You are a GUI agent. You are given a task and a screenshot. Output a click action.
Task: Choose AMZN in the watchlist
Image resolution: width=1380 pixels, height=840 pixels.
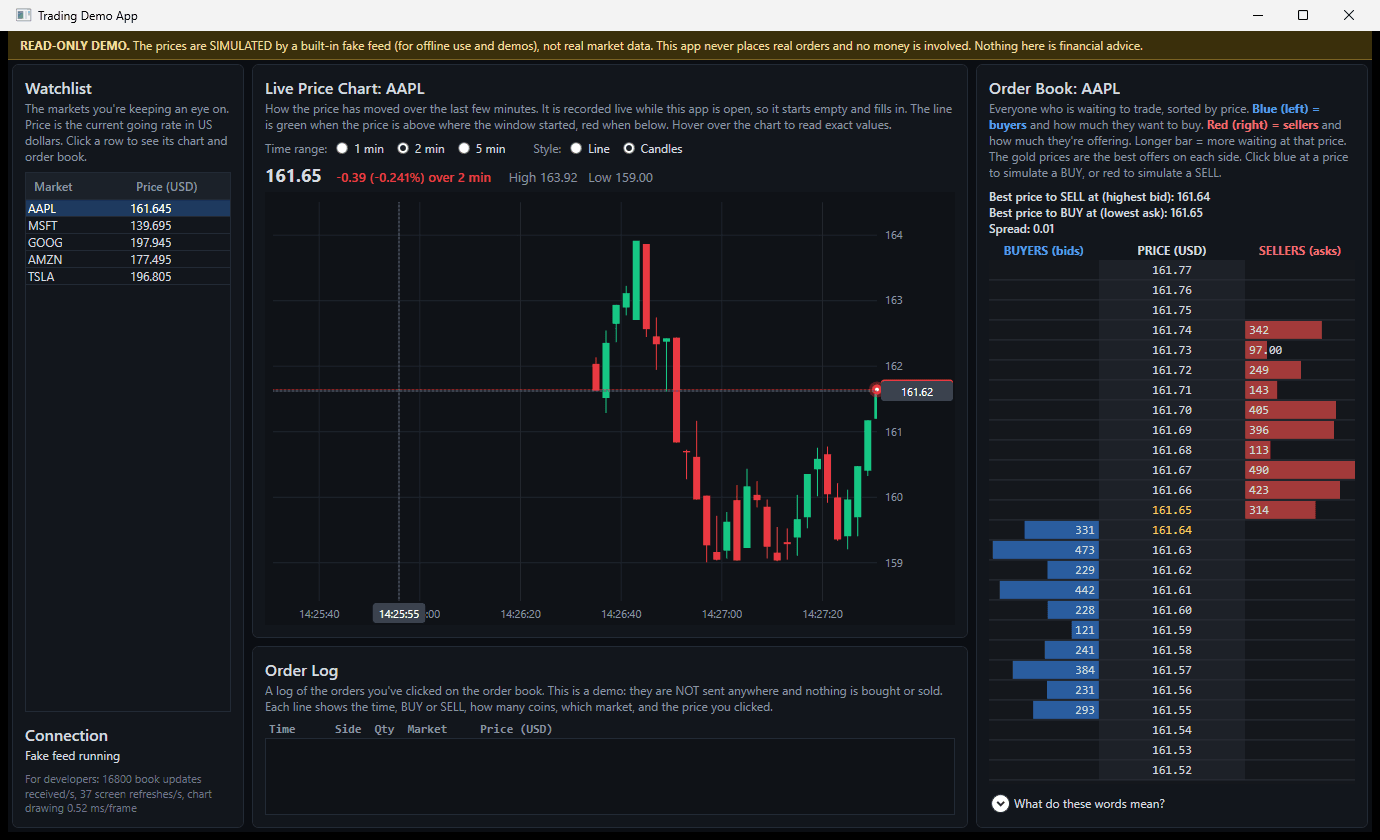[x=128, y=259]
